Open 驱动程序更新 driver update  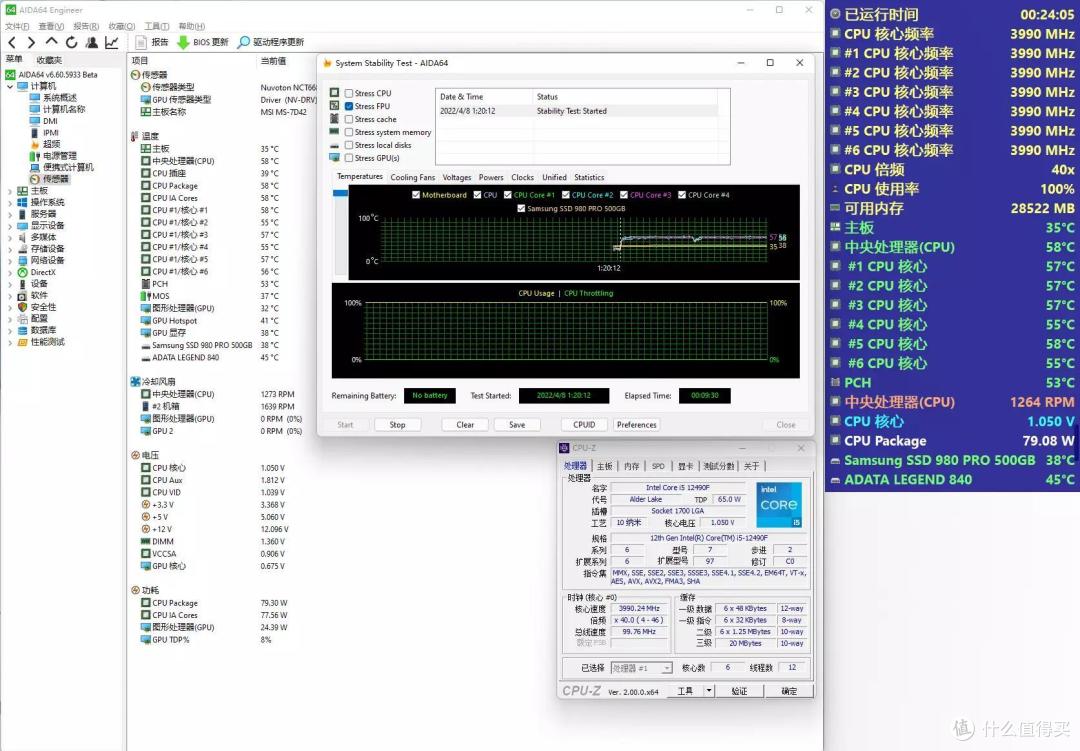tap(271, 43)
